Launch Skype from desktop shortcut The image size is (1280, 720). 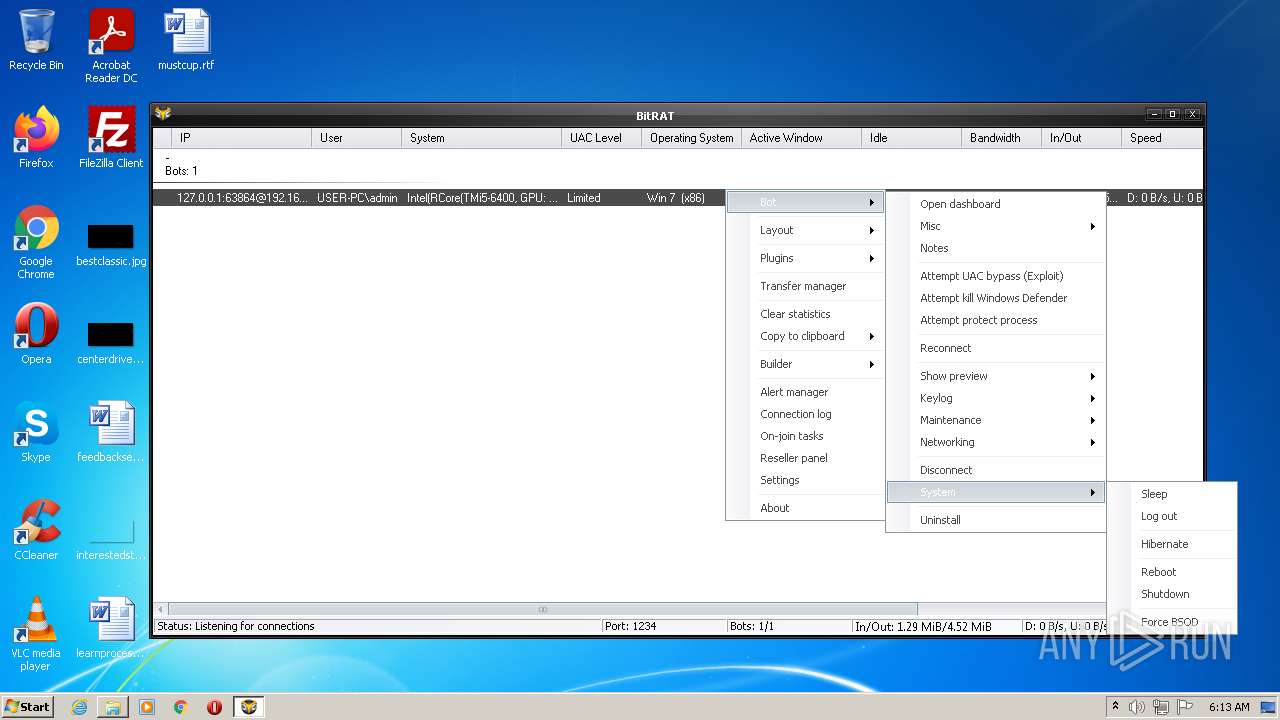point(36,432)
